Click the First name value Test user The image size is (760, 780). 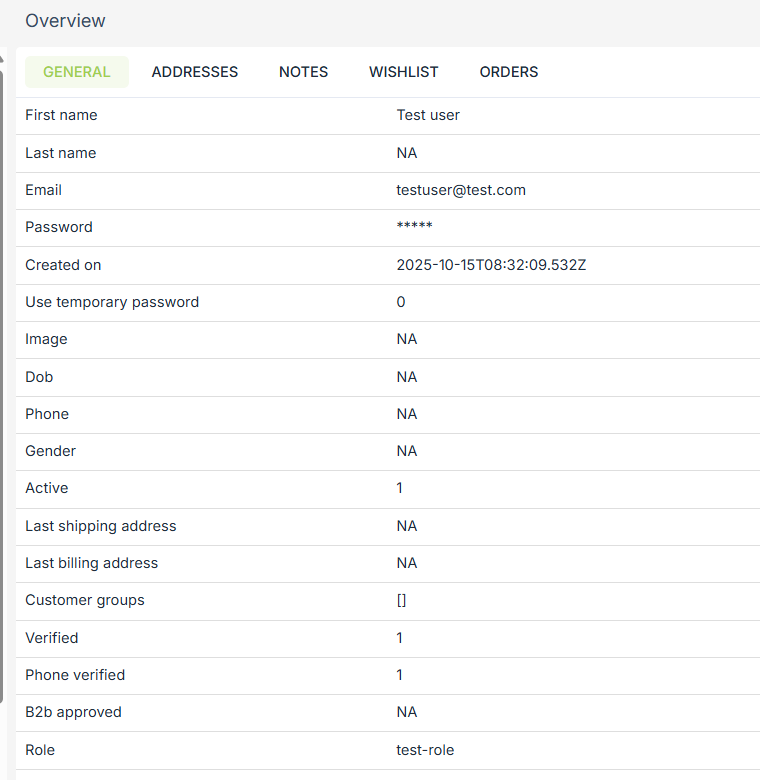[428, 115]
